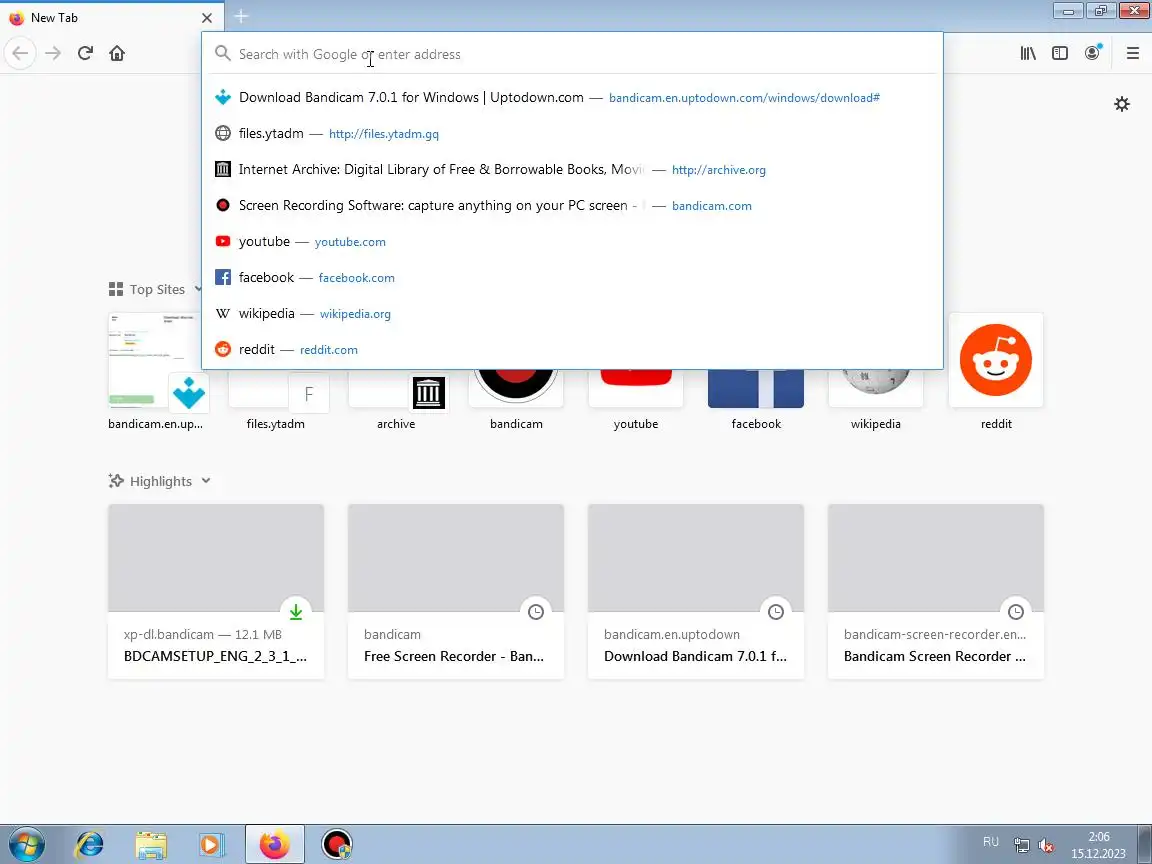Choose the facebook.com suggestion
This screenshot has height=864, width=1152.
tap(572, 277)
